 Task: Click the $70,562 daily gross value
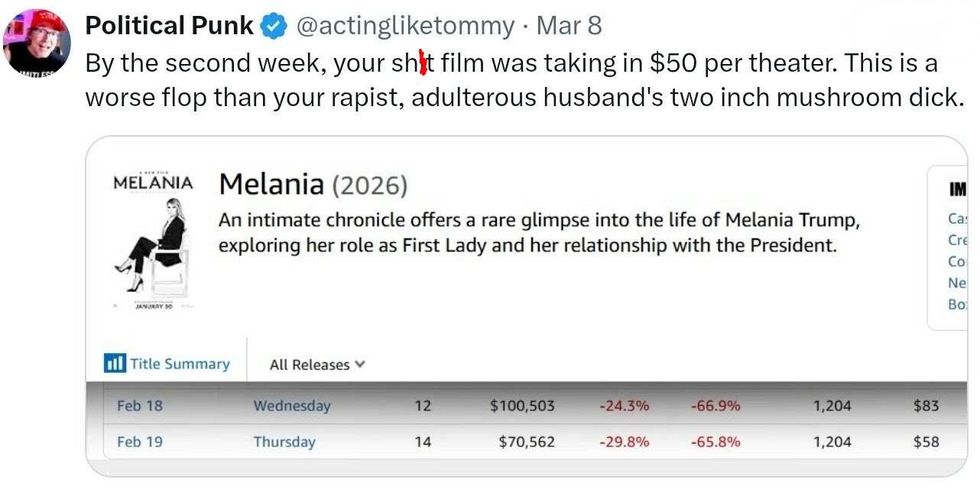point(526,441)
